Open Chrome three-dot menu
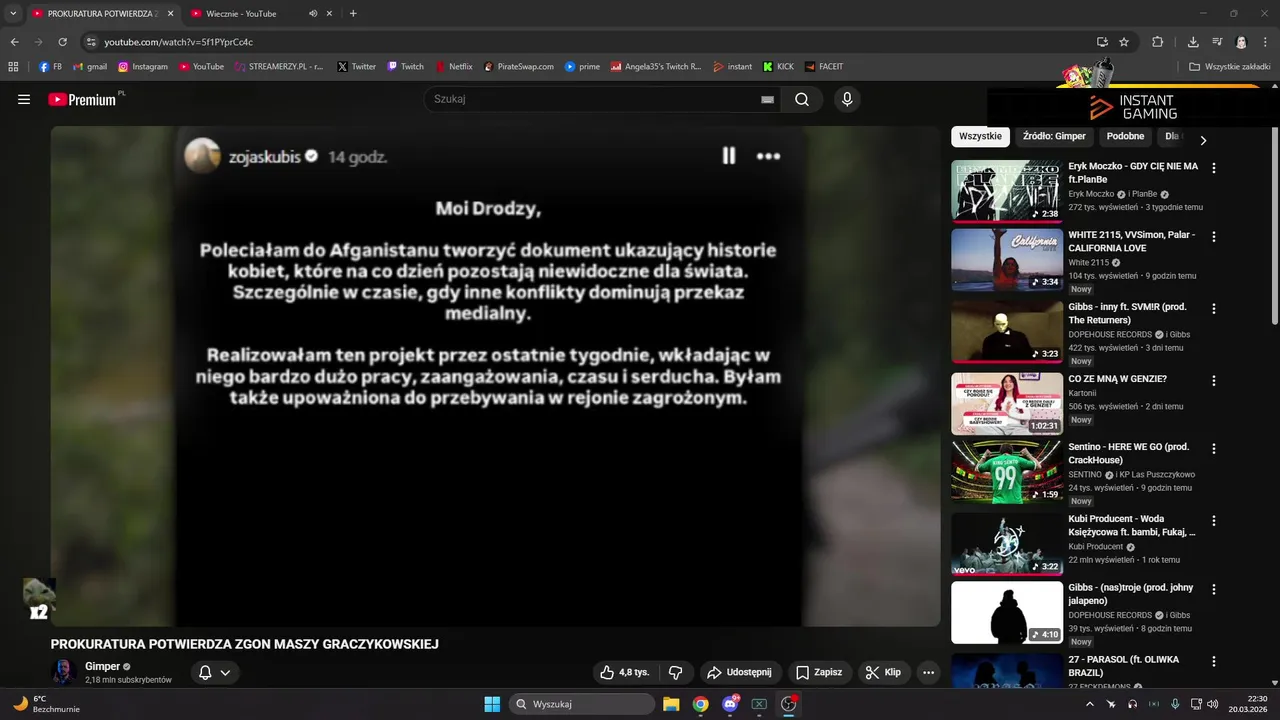The image size is (1280, 720). (x=1265, y=42)
